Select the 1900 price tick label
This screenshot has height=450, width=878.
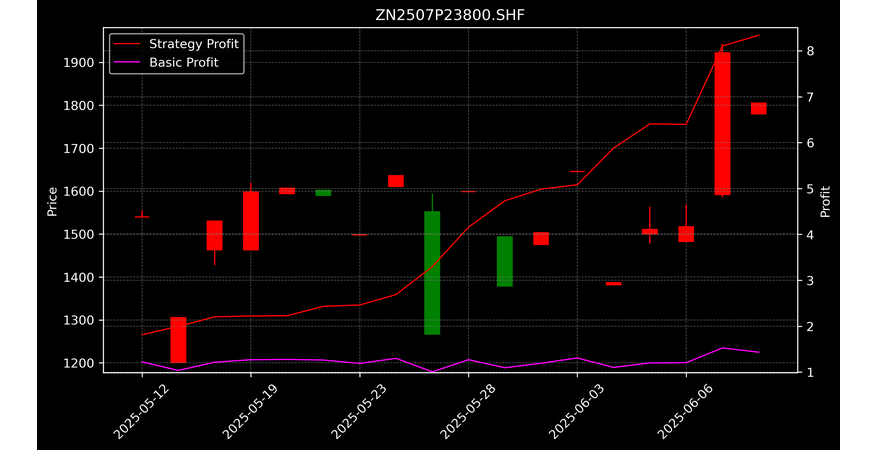tap(80, 63)
